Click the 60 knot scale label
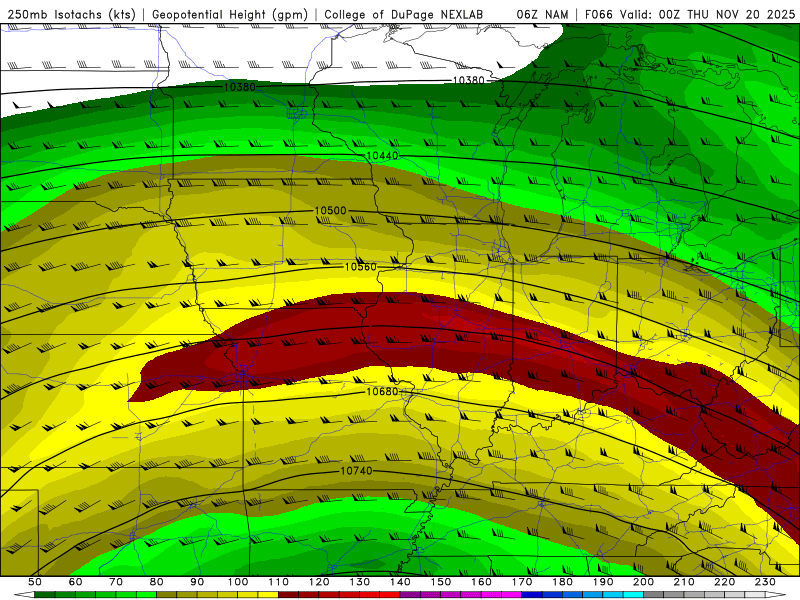Viewport: 800px width, 600px height. pos(76,582)
